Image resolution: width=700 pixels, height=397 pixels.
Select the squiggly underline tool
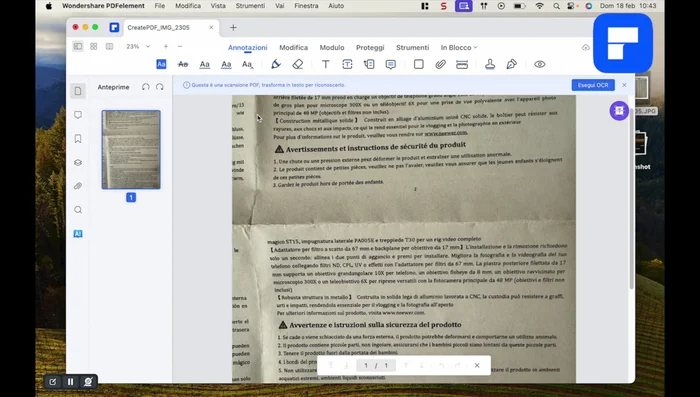tap(226, 64)
